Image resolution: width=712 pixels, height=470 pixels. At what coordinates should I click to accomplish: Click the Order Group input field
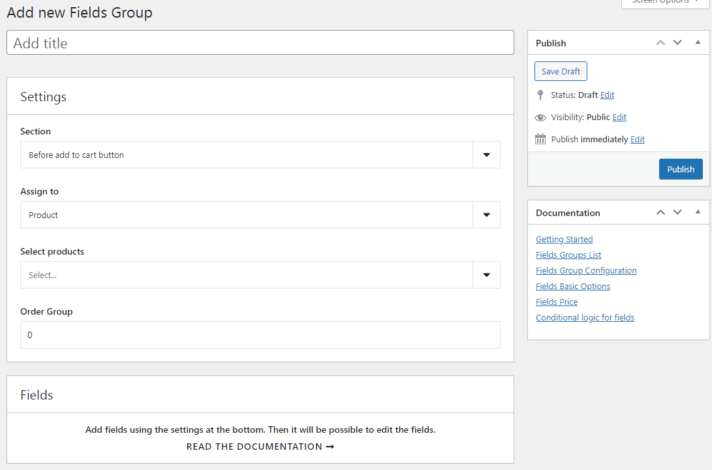(x=260, y=335)
